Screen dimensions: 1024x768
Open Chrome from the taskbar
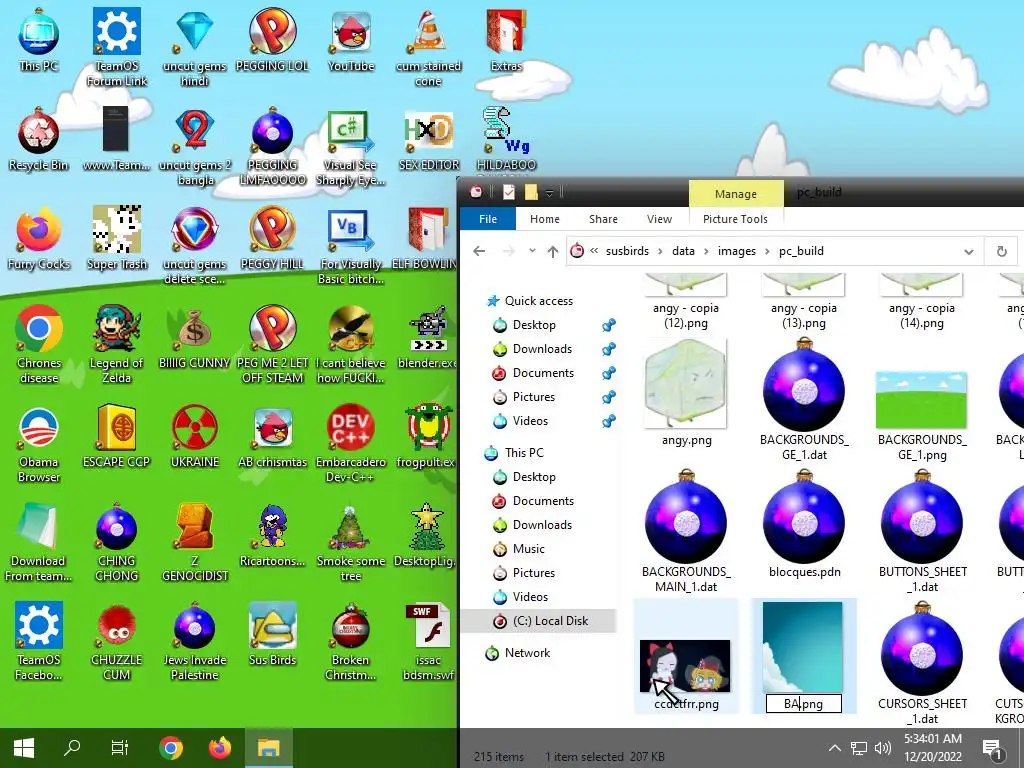click(x=170, y=748)
